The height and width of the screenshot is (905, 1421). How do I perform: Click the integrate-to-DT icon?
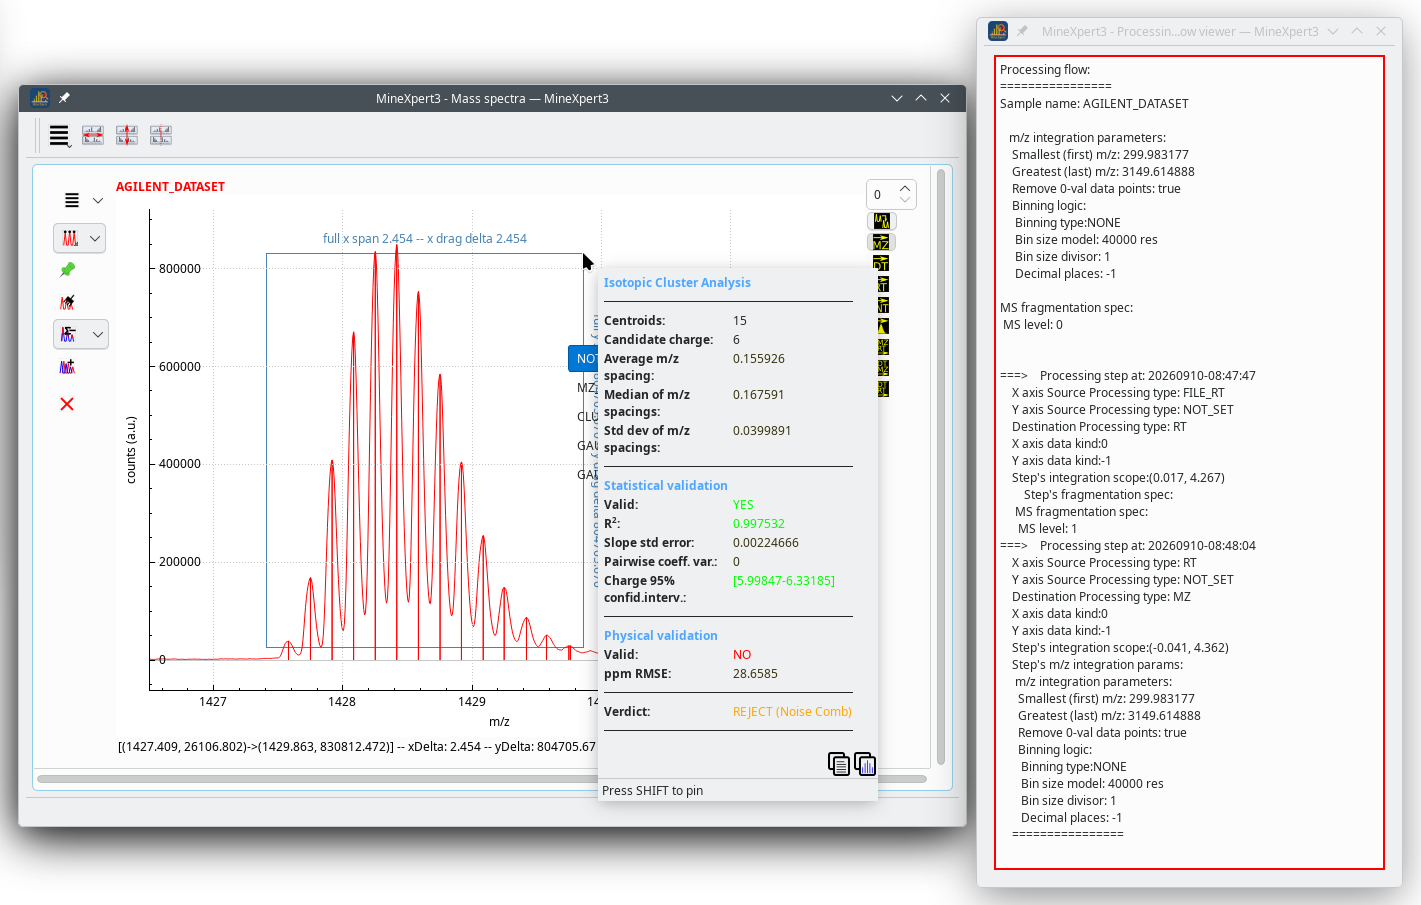[881, 263]
